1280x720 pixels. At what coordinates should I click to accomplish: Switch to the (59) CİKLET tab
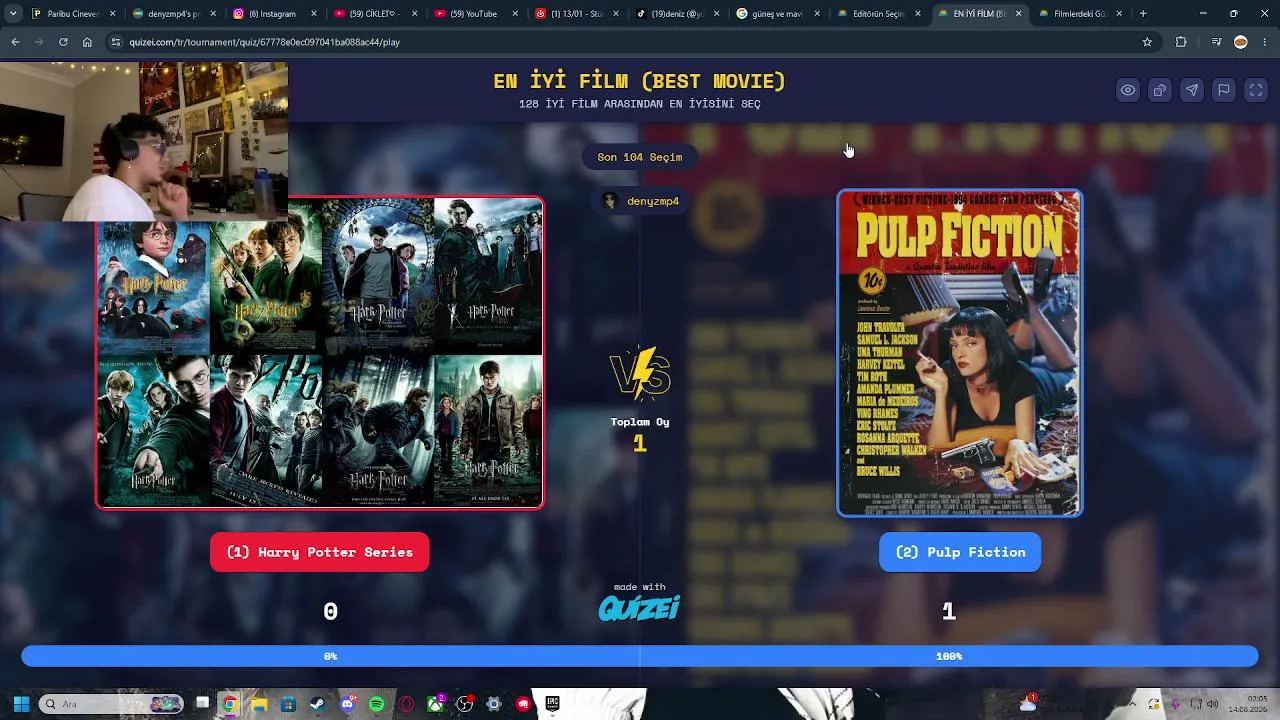click(x=373, y=14)
